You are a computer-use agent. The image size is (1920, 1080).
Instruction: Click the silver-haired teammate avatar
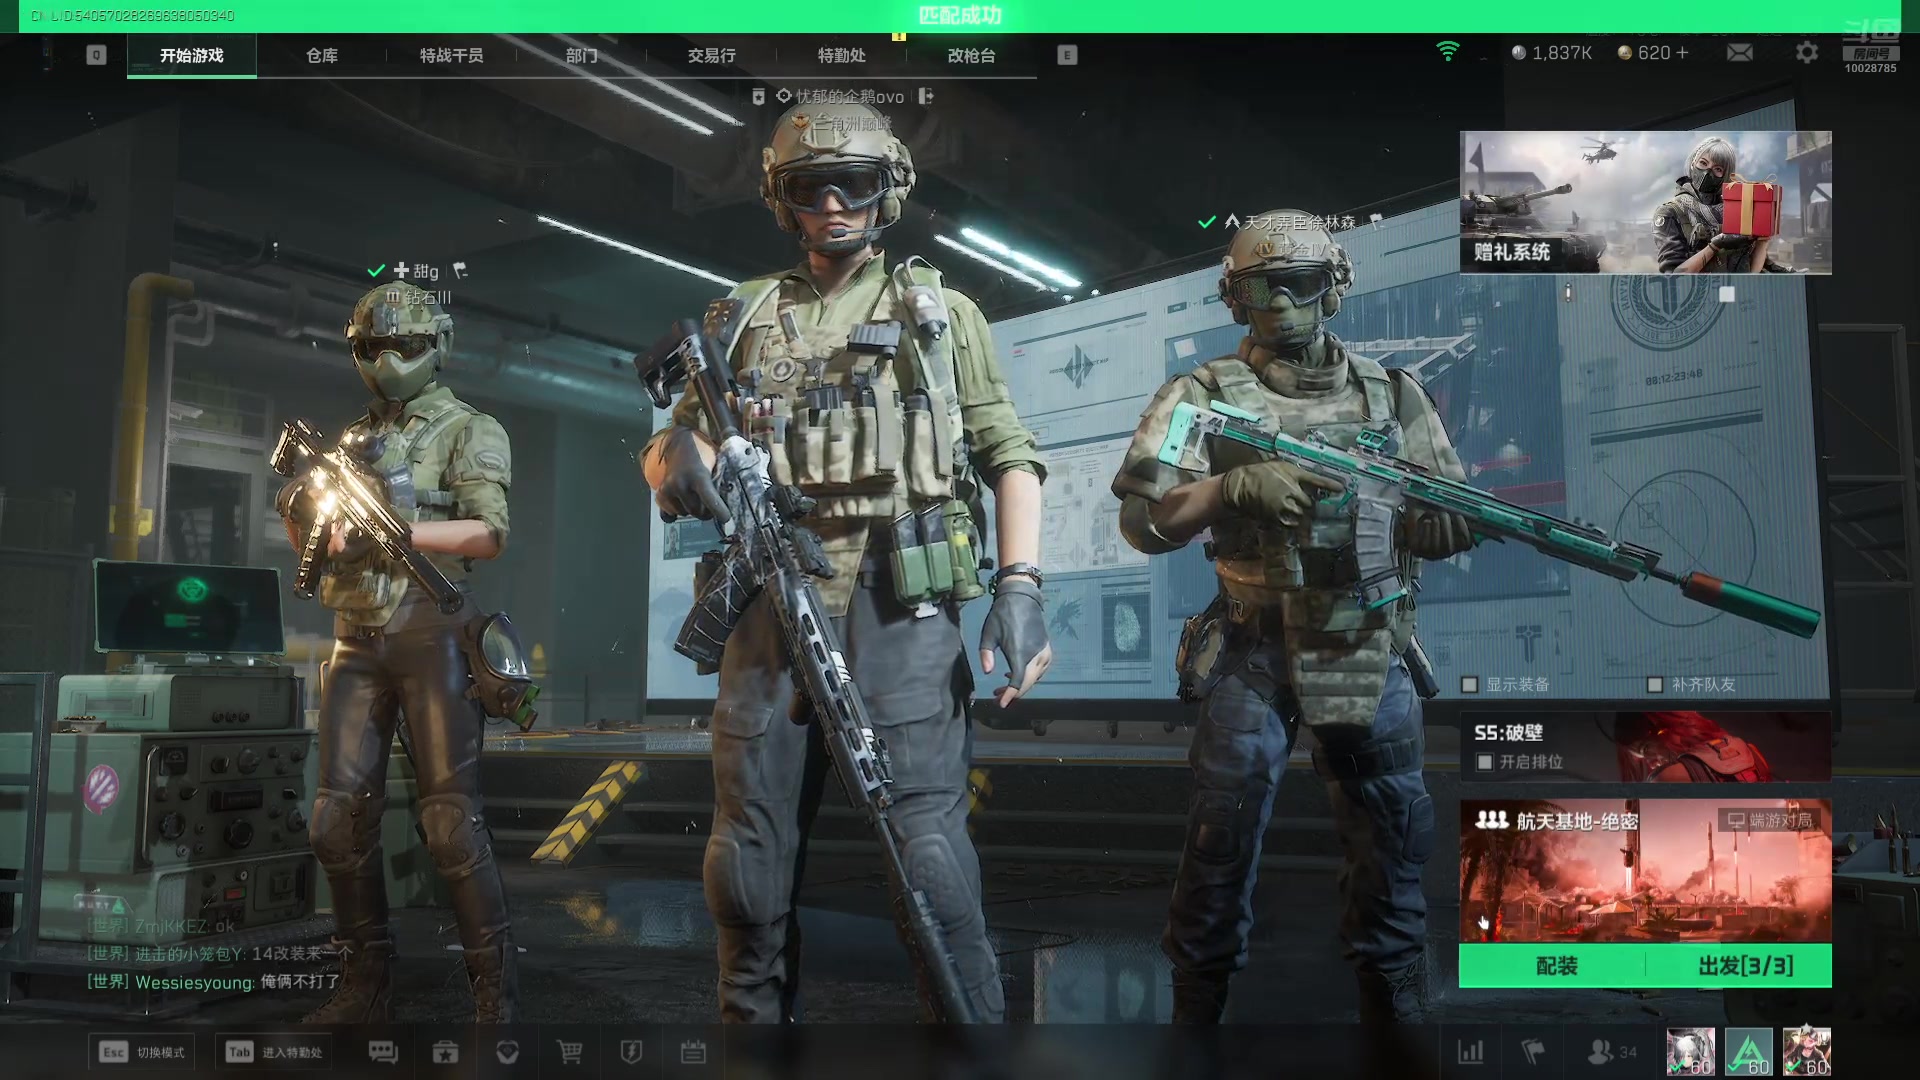point(1690,1052)
